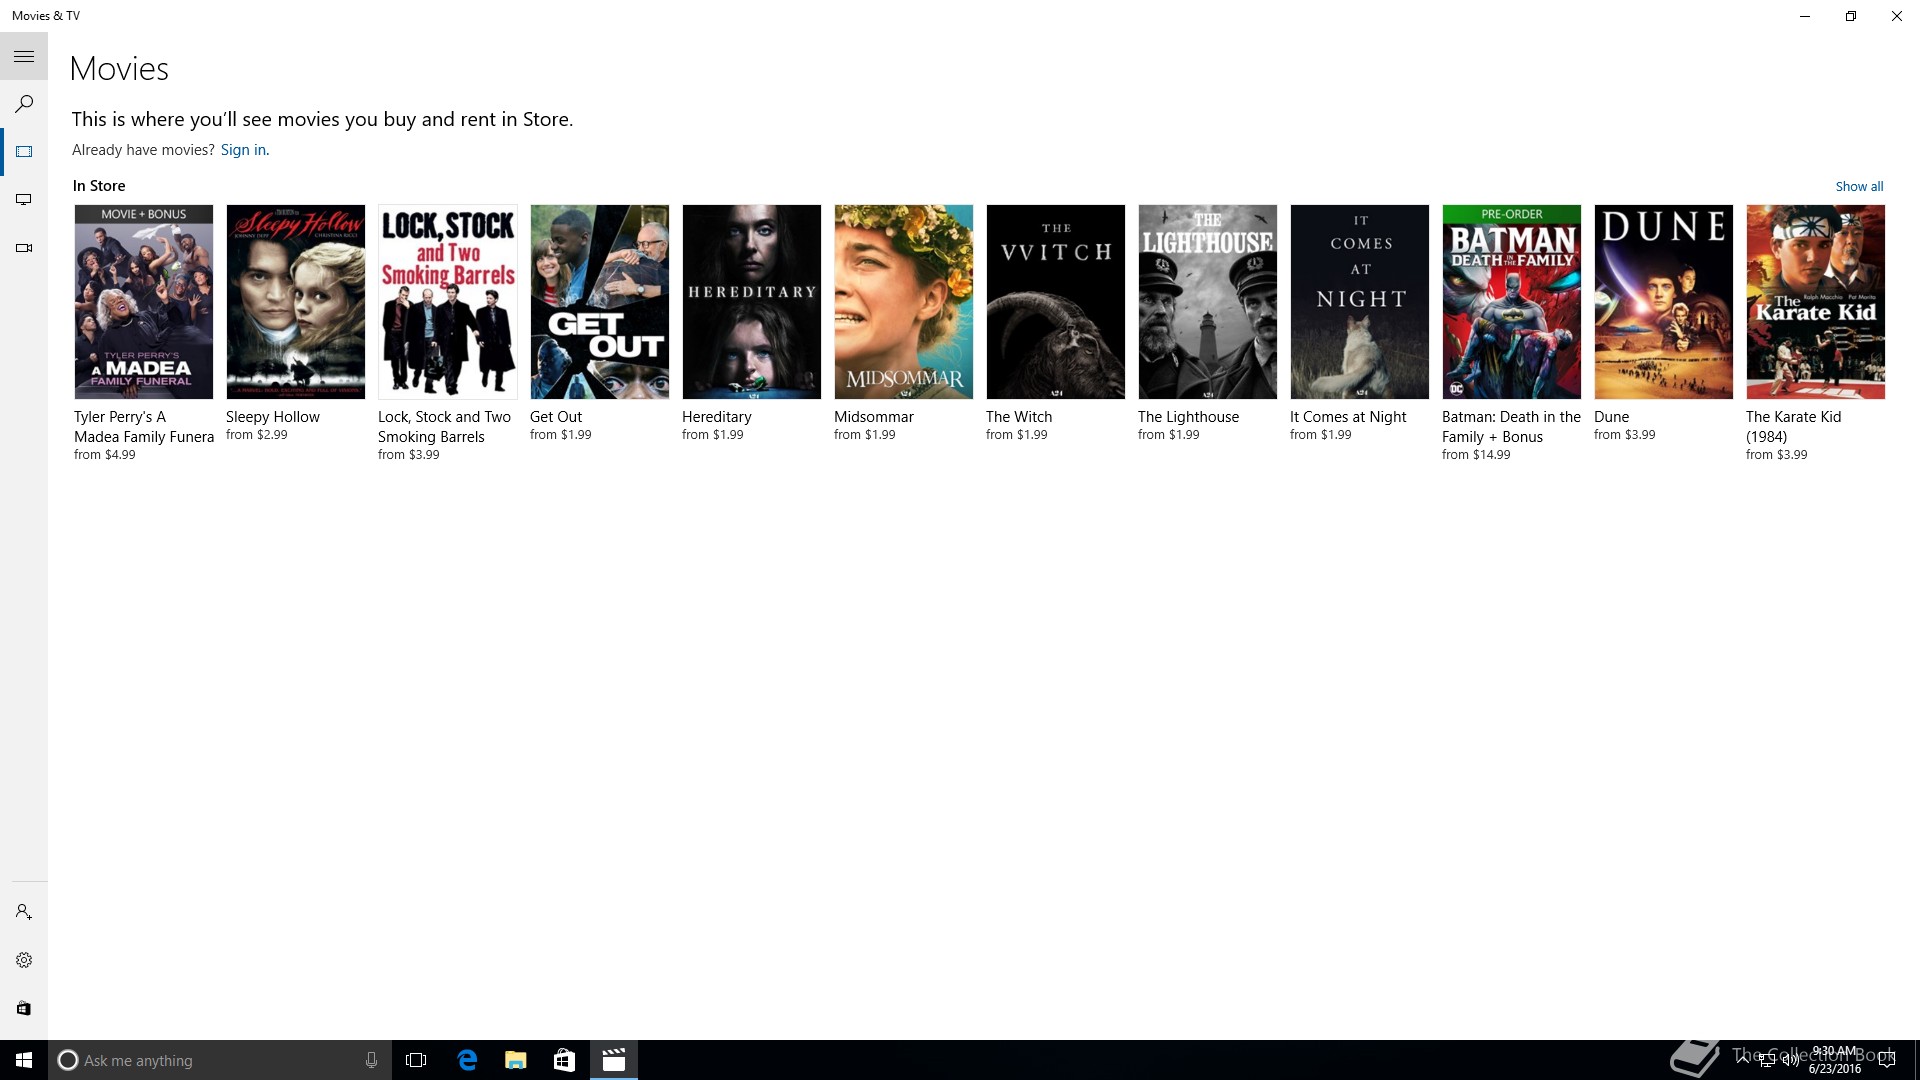This screenshot has width=1920, height=1080.
Task: Open The Lighthouse movie poster
Action: tap(1208, 302)
